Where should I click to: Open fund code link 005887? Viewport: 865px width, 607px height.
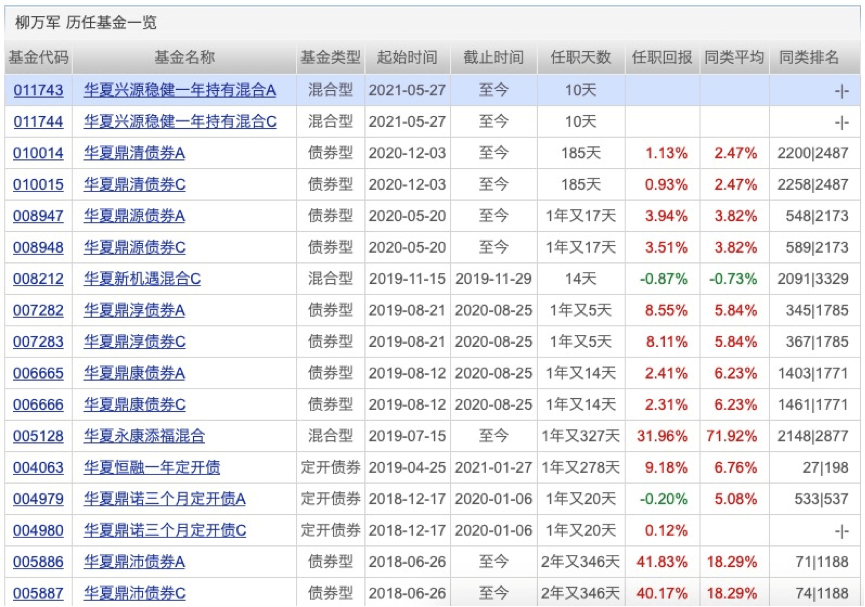[38, 593]
